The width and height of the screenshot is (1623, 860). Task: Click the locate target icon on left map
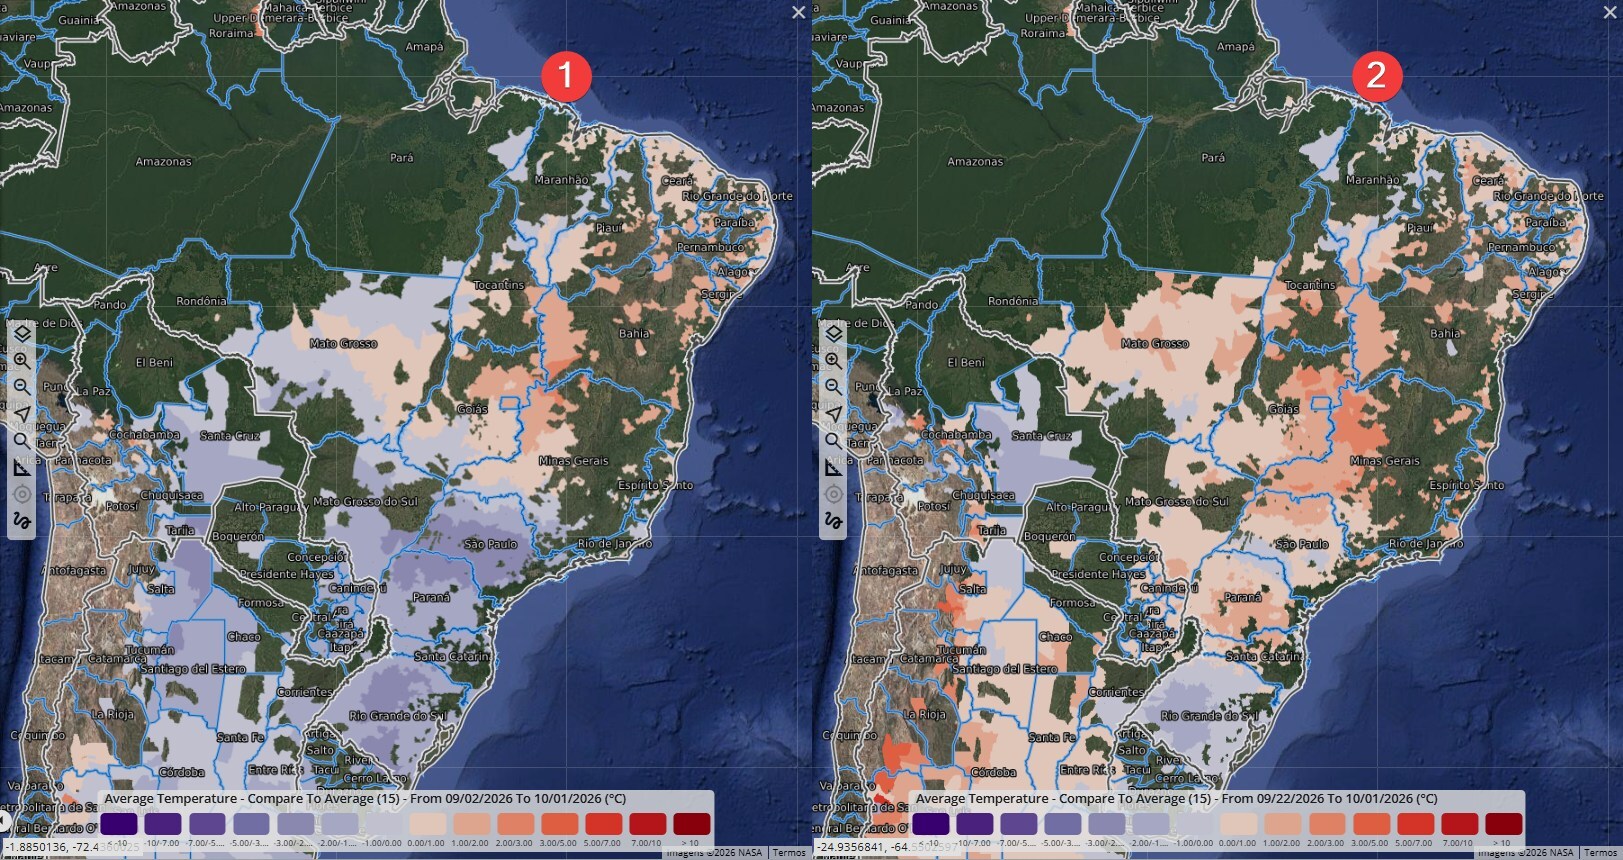[x=22, y=494]
